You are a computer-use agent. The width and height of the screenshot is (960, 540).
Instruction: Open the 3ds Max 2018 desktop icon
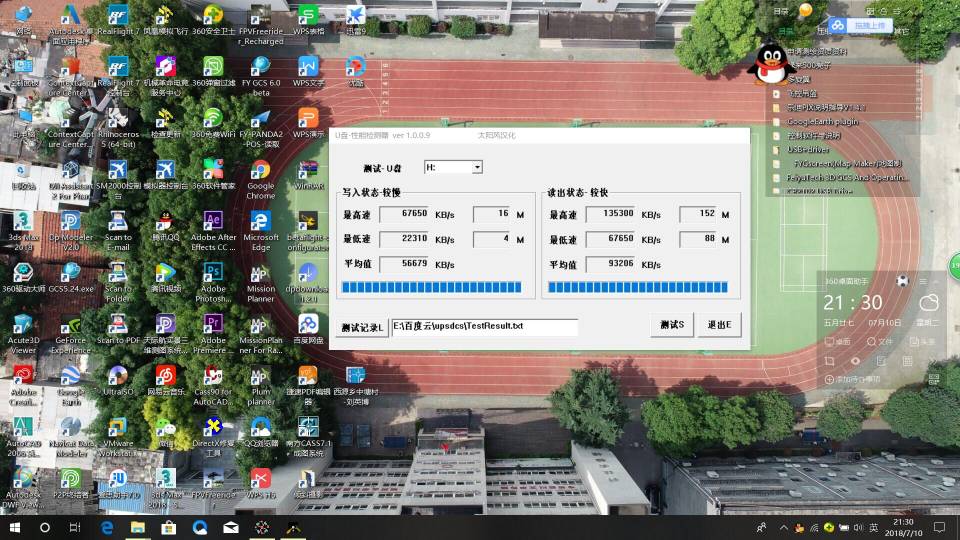click(x=23, y=231)
